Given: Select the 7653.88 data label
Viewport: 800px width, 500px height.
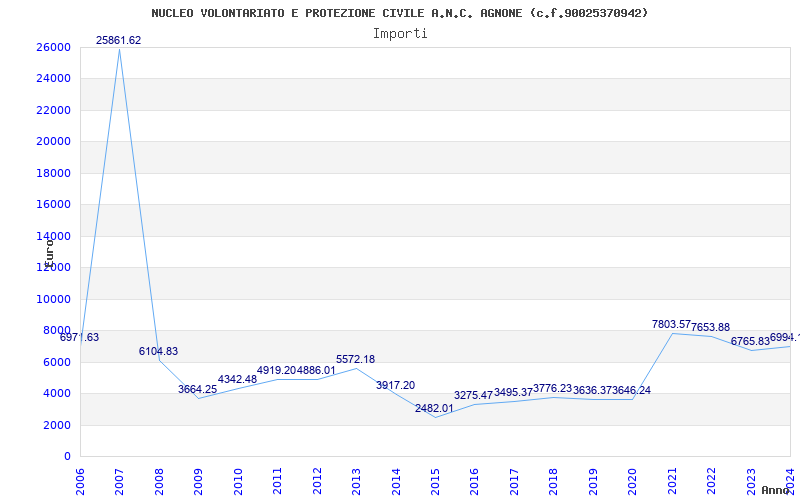Looking at the screenshot, I should (711, 327).
